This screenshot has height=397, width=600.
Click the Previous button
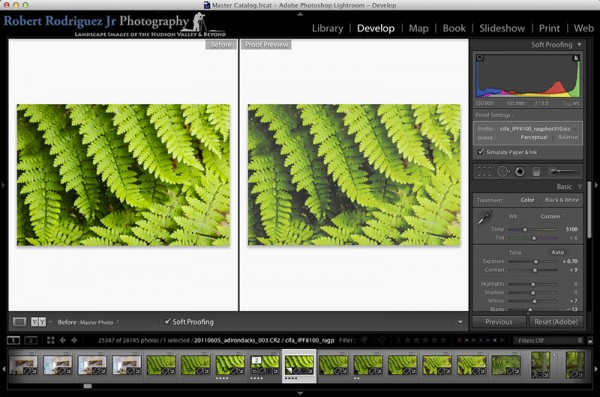499,322
